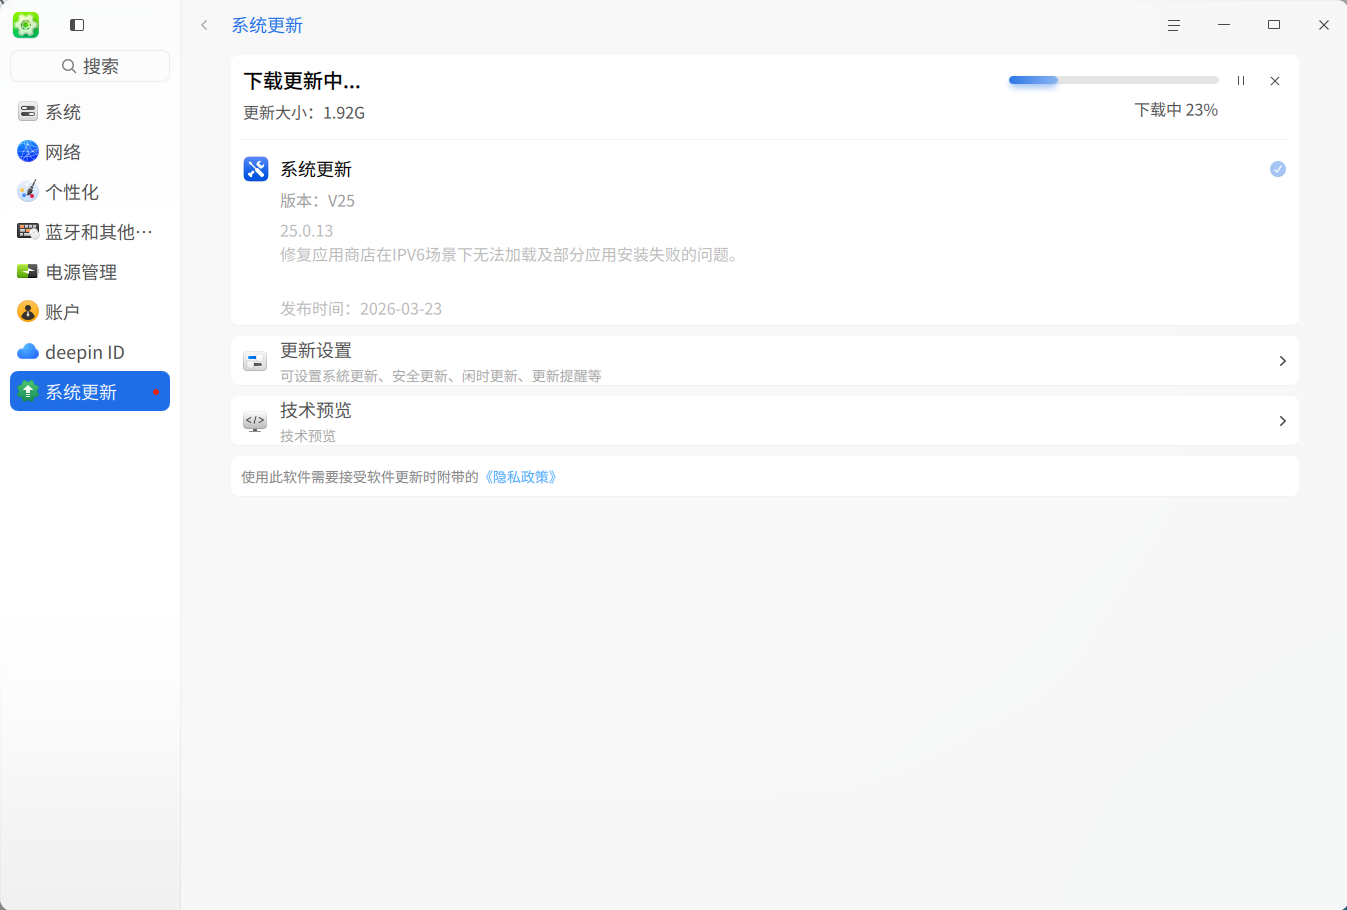The width and height of the screenshot is (1347, 910).
Task: Open the 个性化 personalization settings
Action: [x=27, y=191]
